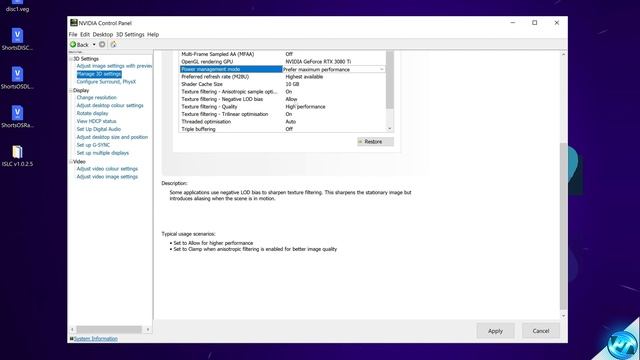Click the Restore button
This screenshot has height=360, width=640.
click(x=375, y=142)
